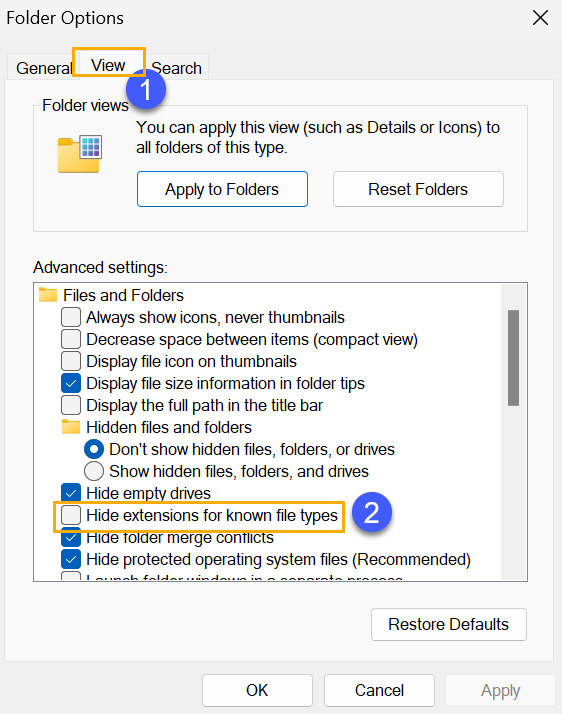Screen dimensions: 562x714
Task: Toggle Always show icons, never thumbnails
Action: (x=71, y=317)
